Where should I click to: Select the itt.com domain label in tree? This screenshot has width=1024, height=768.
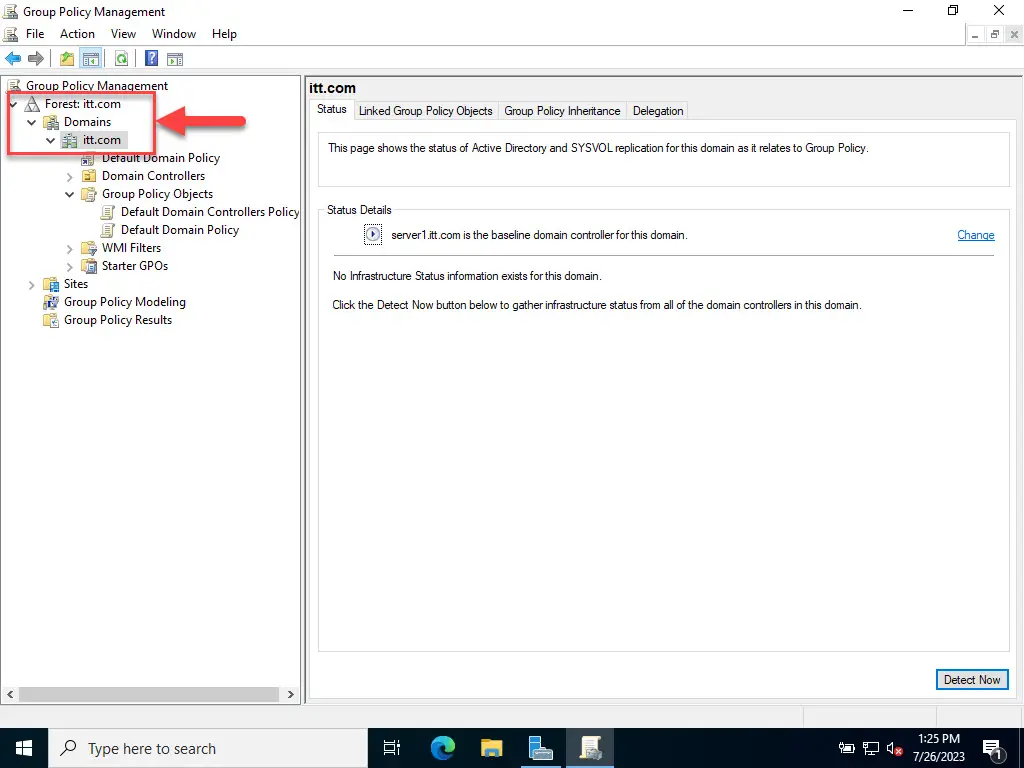click(101, 140)
